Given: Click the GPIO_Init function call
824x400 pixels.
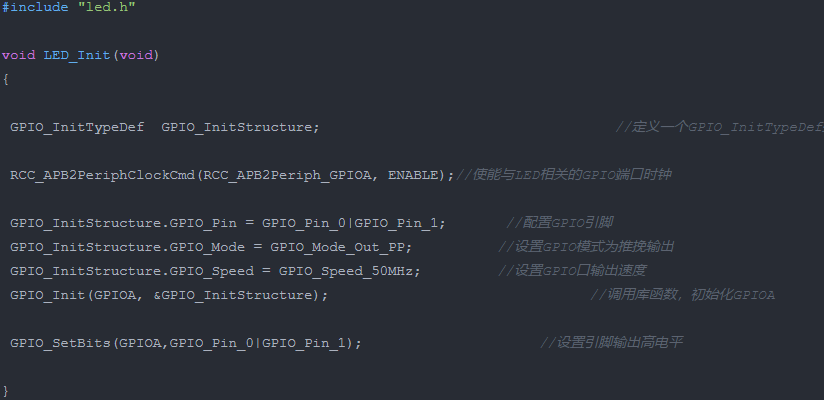Looking at the screenshot, I should 47,295.
